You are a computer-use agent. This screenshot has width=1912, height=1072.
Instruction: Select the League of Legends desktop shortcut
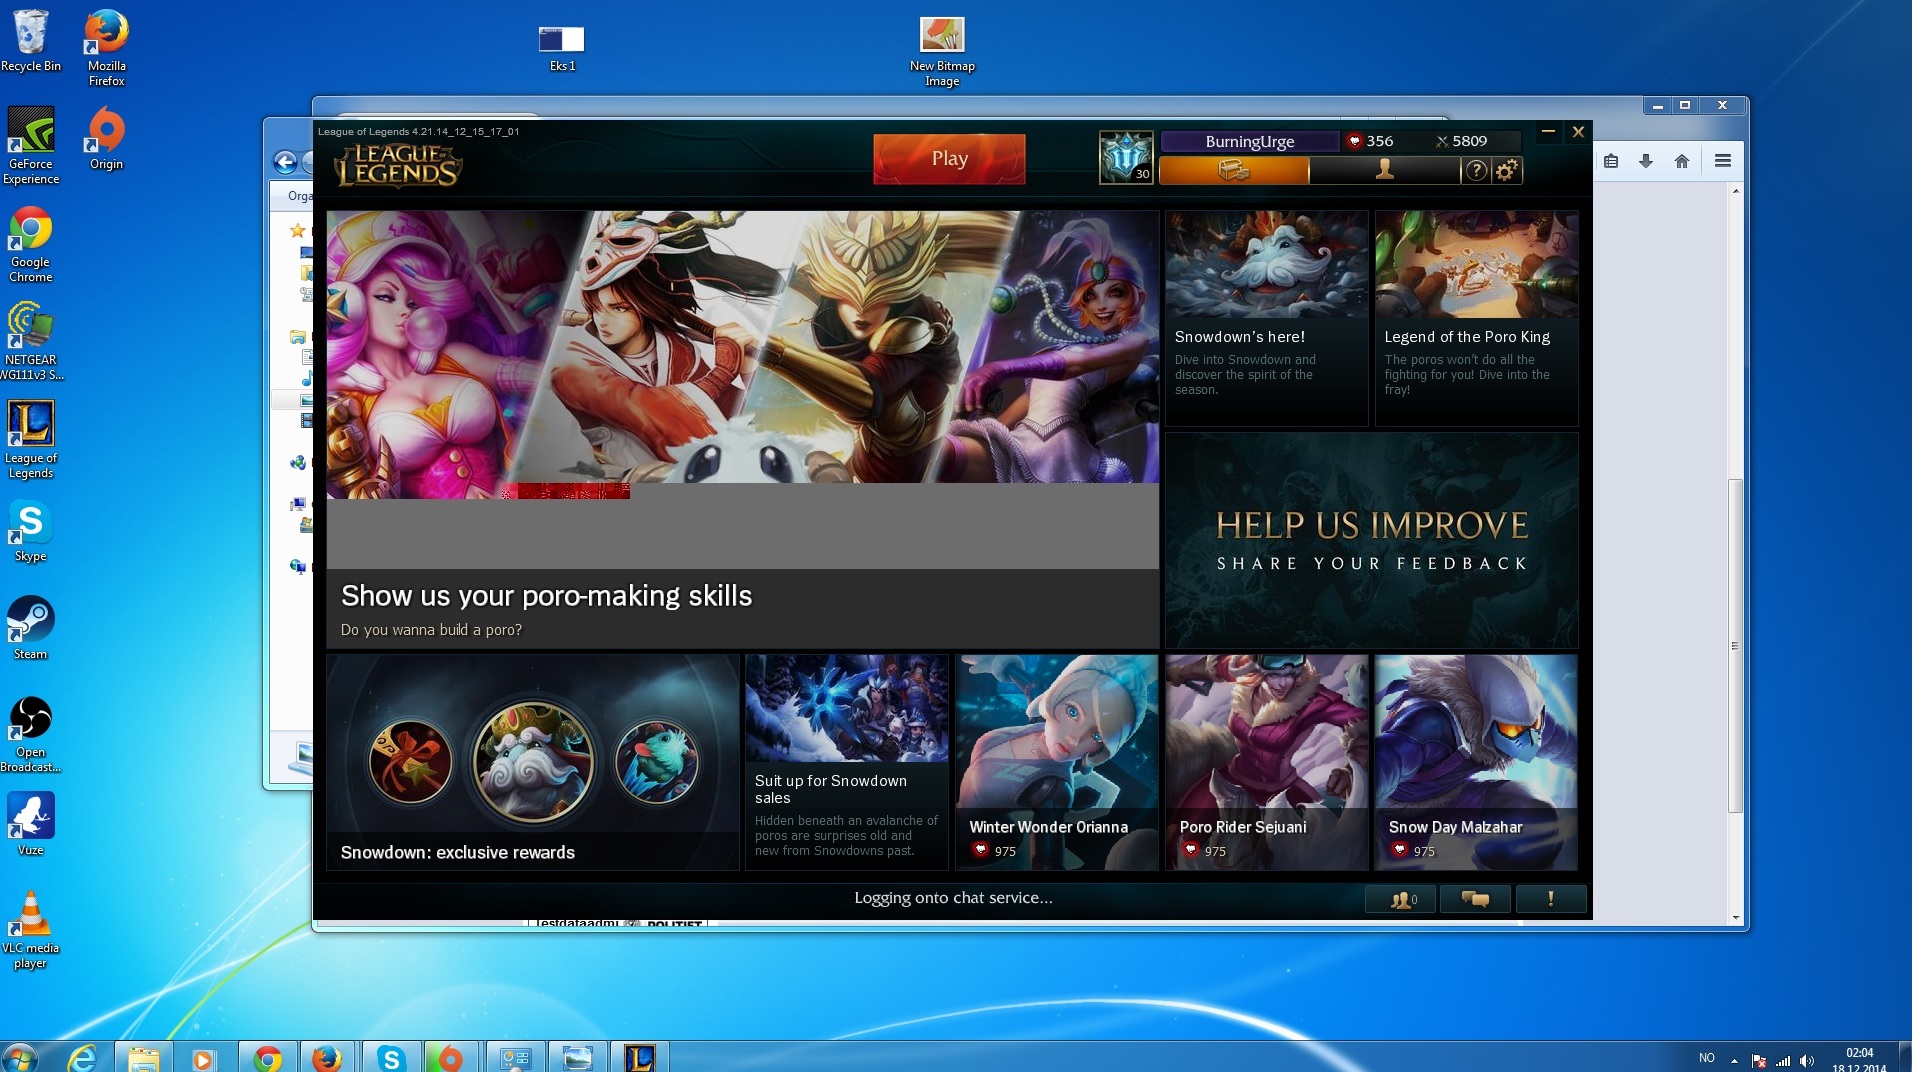(x=31, y=440)
